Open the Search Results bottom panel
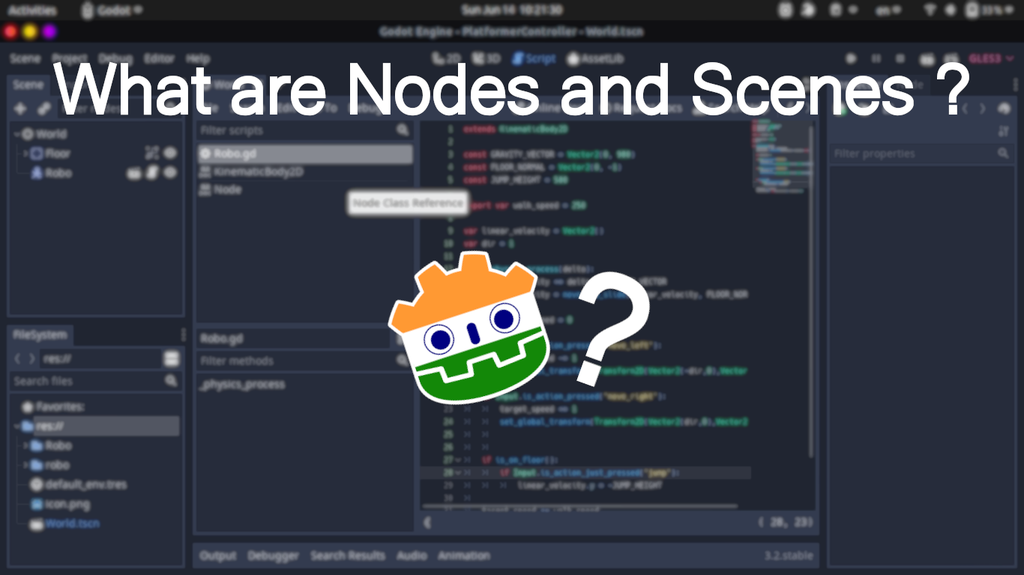The width and height of the screenshot is (1024, 575). coord(347,555)
